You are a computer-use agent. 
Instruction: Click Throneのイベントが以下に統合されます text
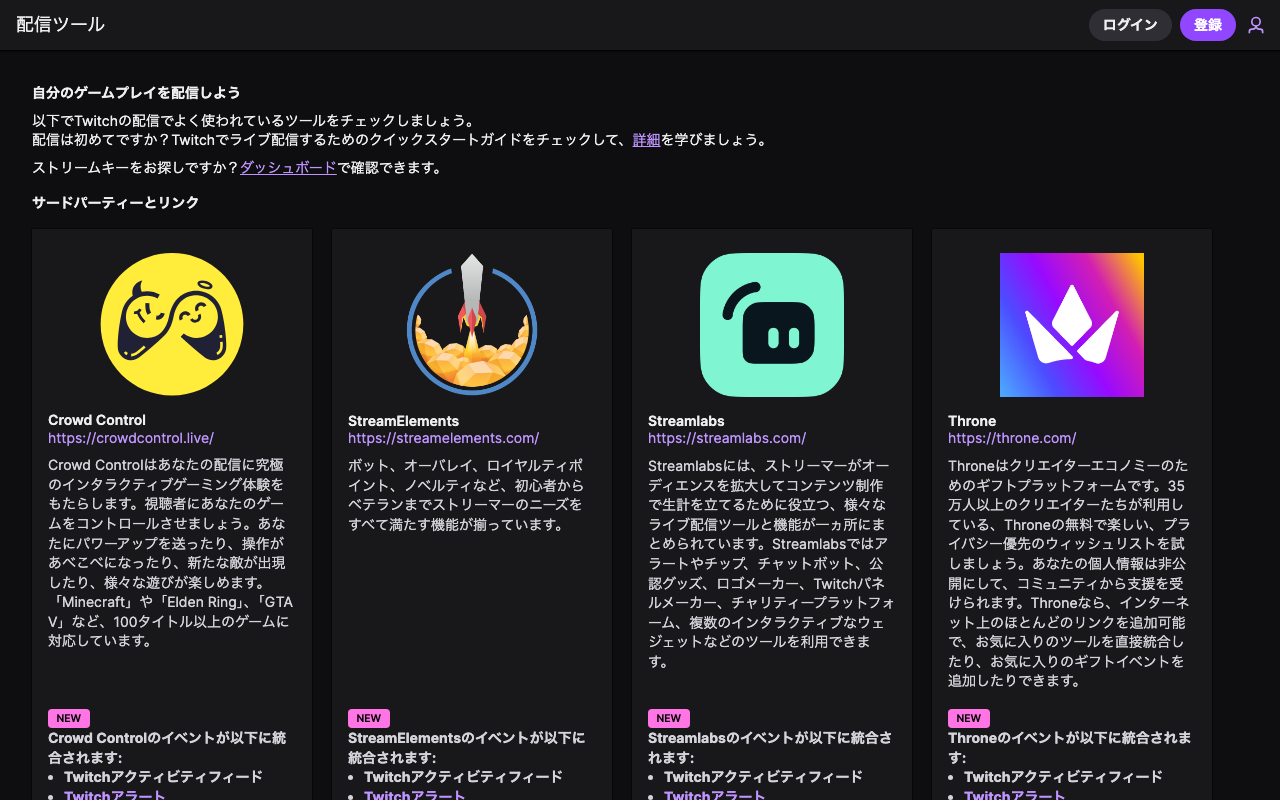coord(1070,748)
